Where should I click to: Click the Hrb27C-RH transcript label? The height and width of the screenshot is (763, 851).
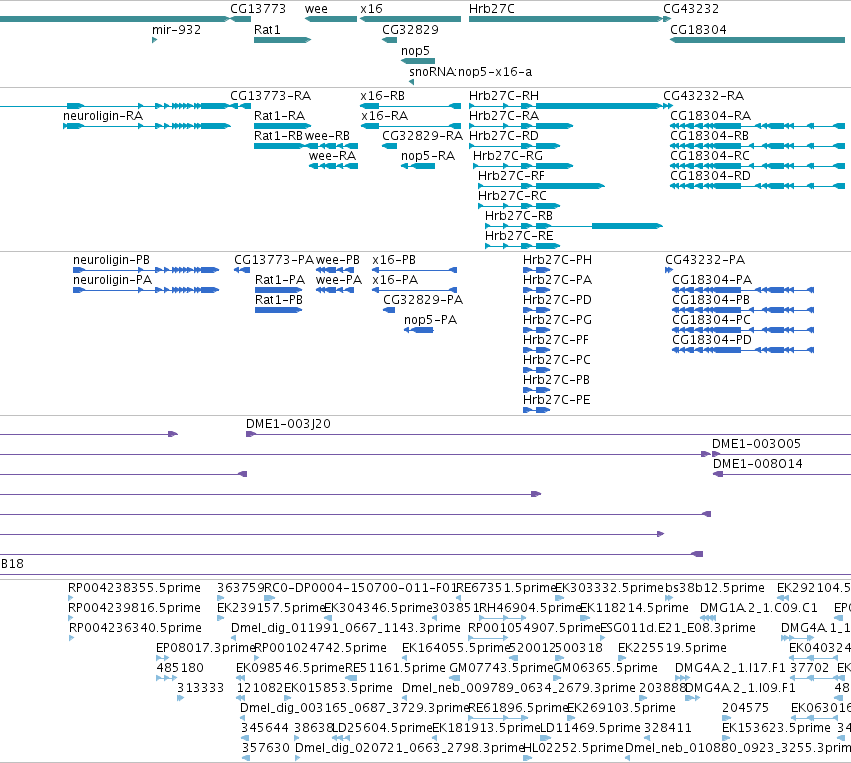[x=504, y=96]
